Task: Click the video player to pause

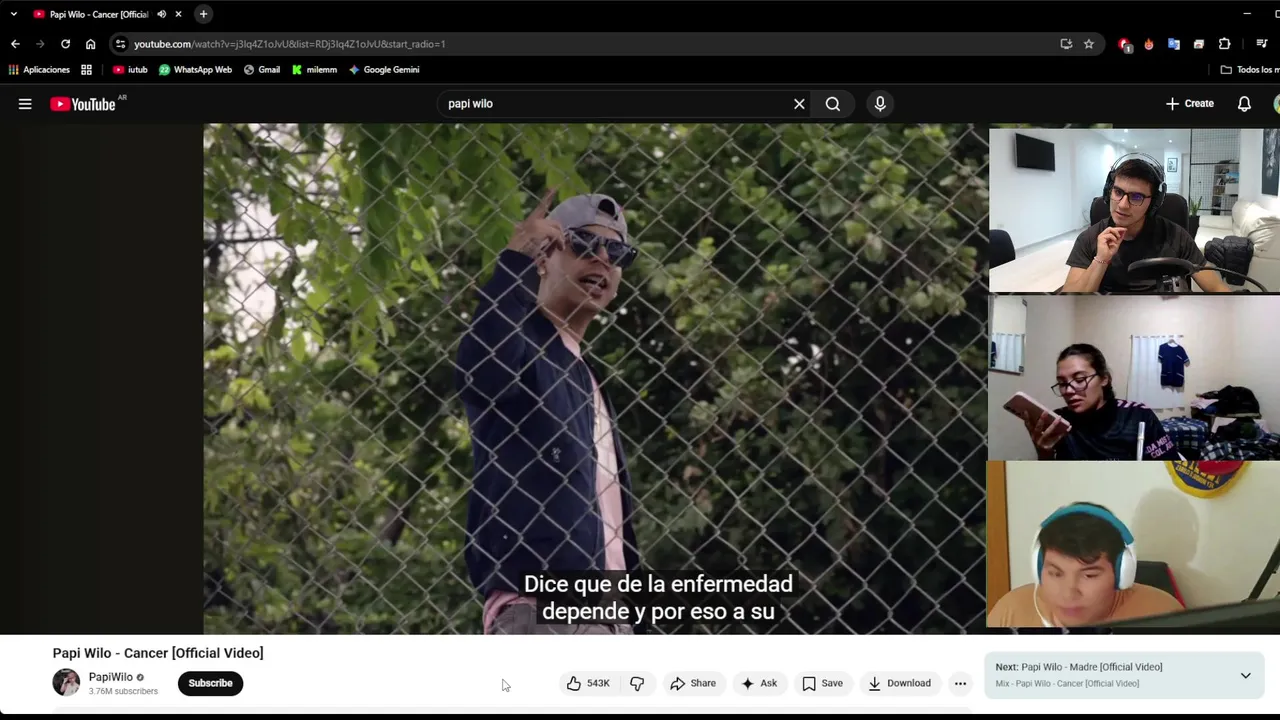Action: click(x=595, y=379)
